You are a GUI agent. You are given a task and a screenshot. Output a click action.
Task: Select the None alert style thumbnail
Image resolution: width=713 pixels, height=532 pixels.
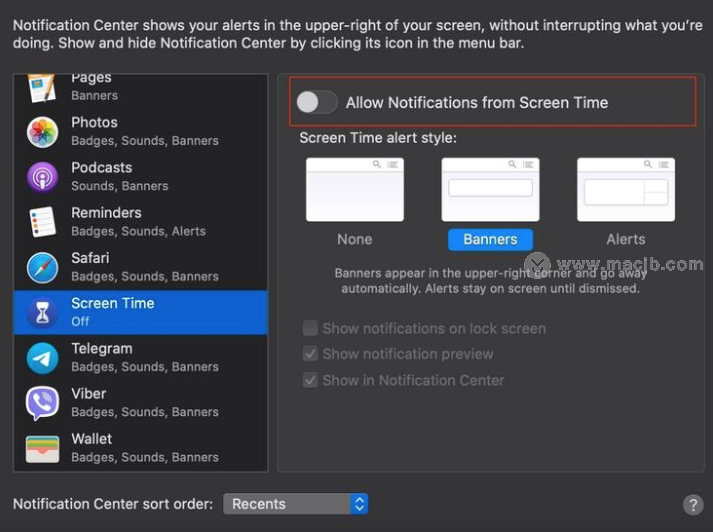(x=355, y=190)
